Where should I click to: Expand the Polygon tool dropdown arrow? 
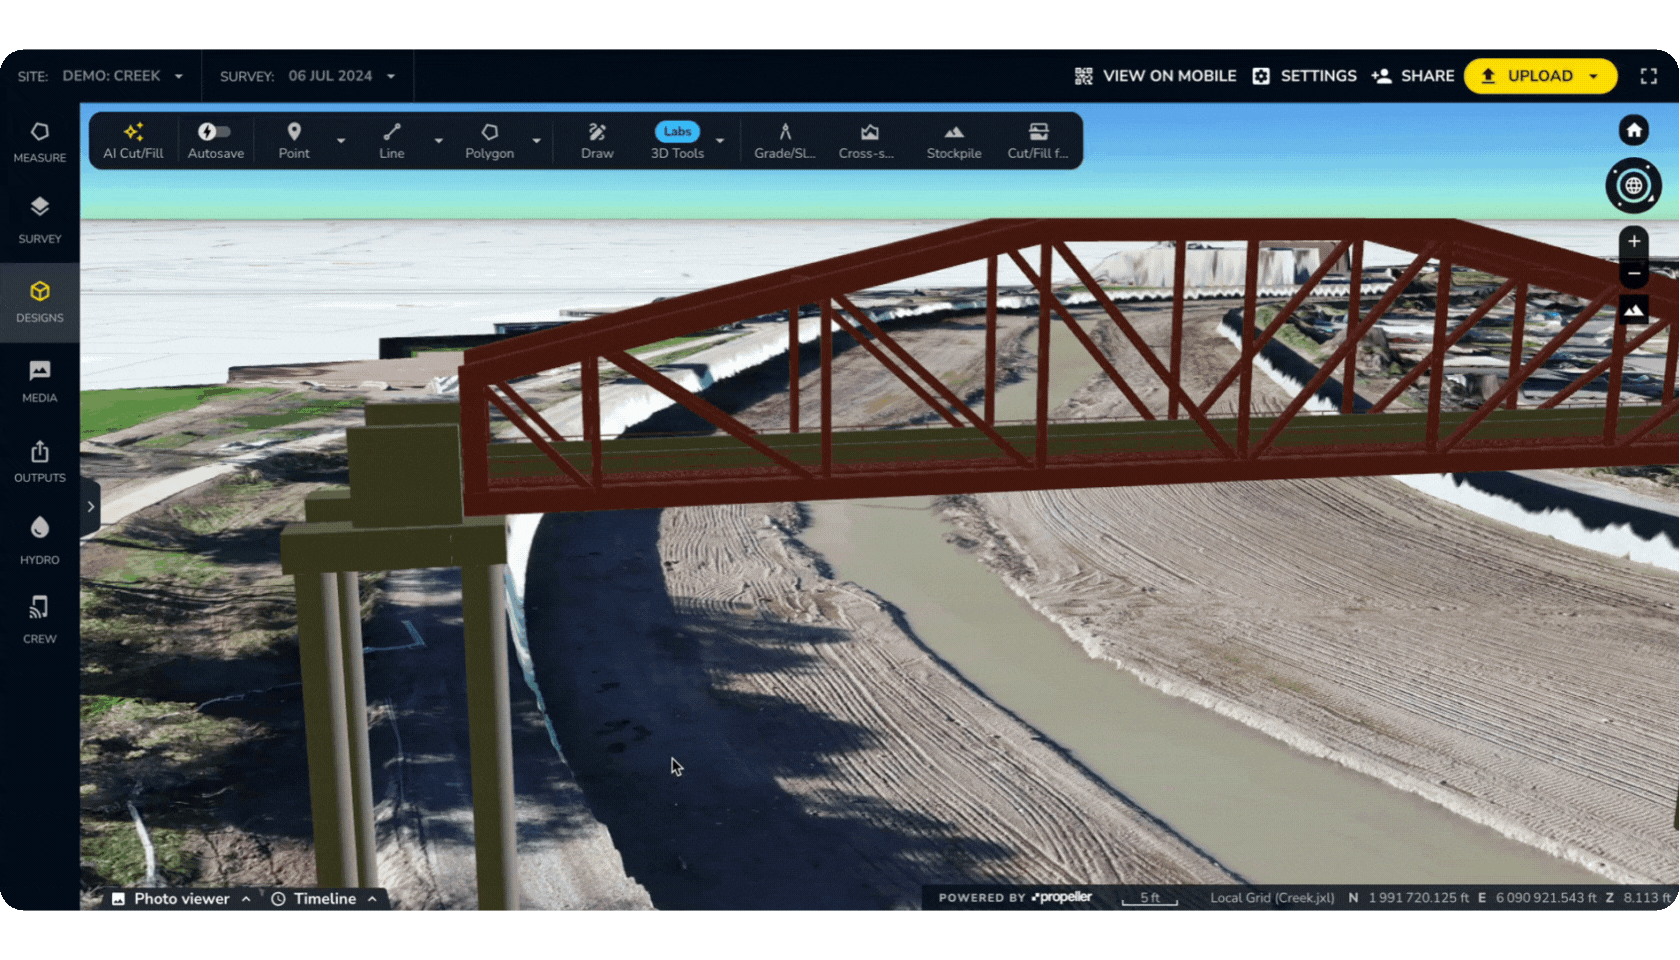[x=537, y=141]
